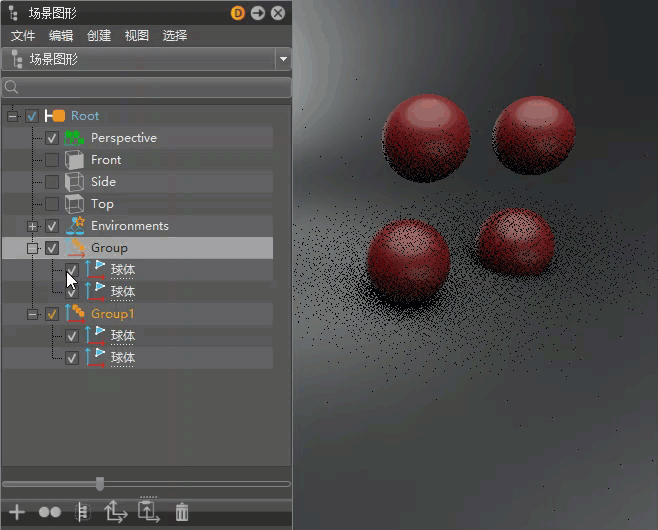Click the Top view cube icon
The width and height of the screenshot is (658, 530).
click(x=74, y=204)
